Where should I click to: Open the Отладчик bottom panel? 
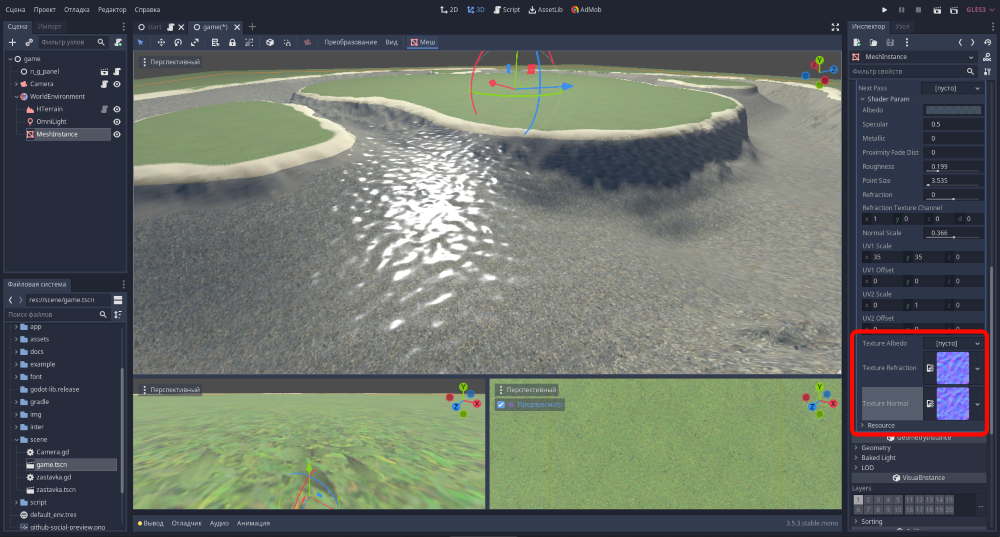click(x=186, y=523)
